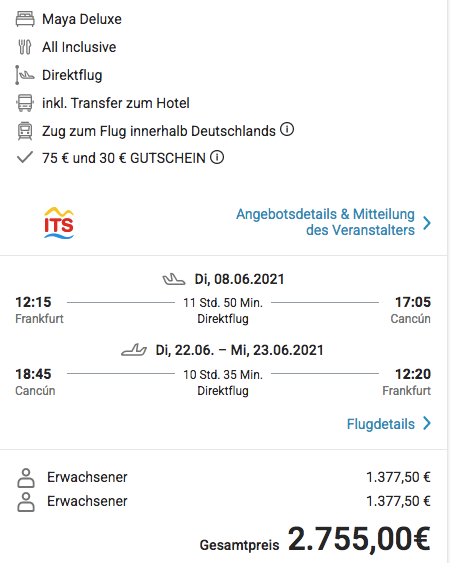Click the cutlery icon beside All Inclusive

pos(25,47)
